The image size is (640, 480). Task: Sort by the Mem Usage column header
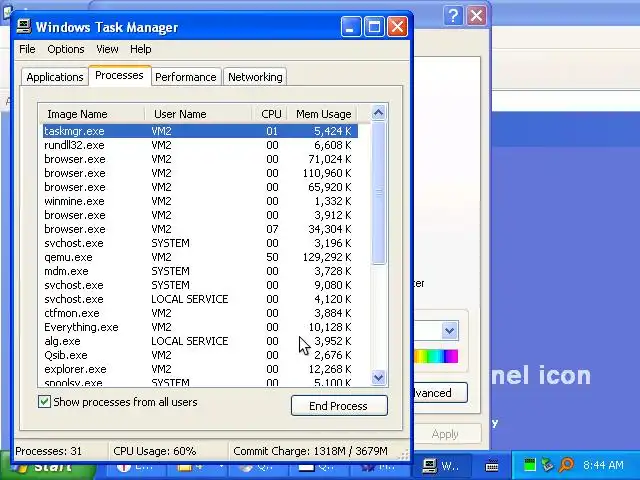pos(323,114)
